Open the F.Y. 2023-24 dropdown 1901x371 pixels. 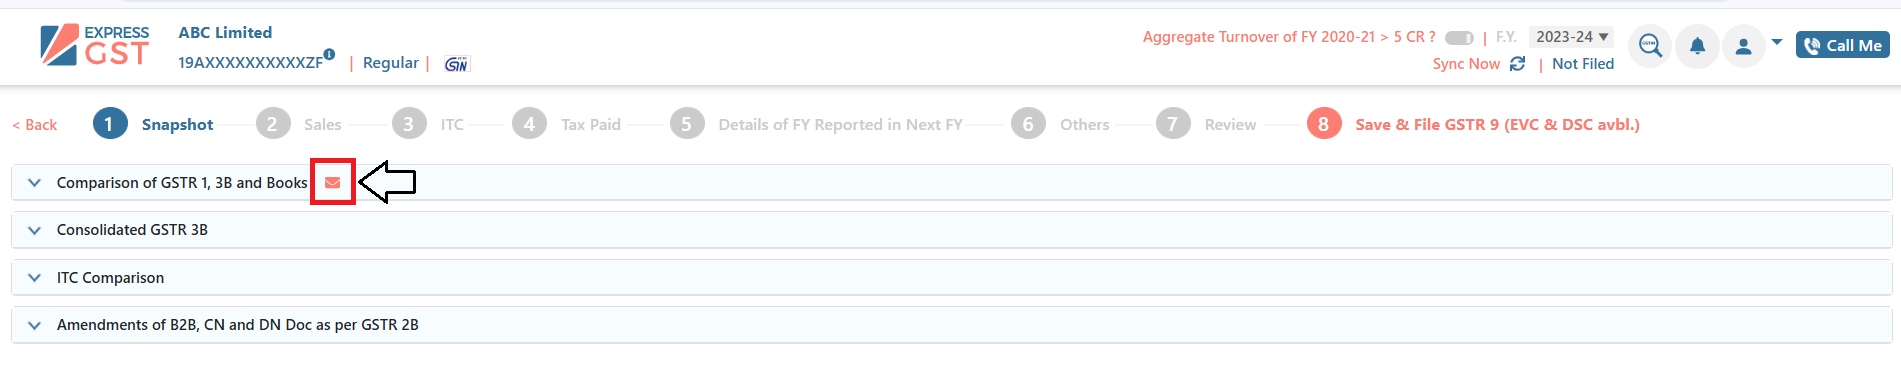click(1571, 37)
